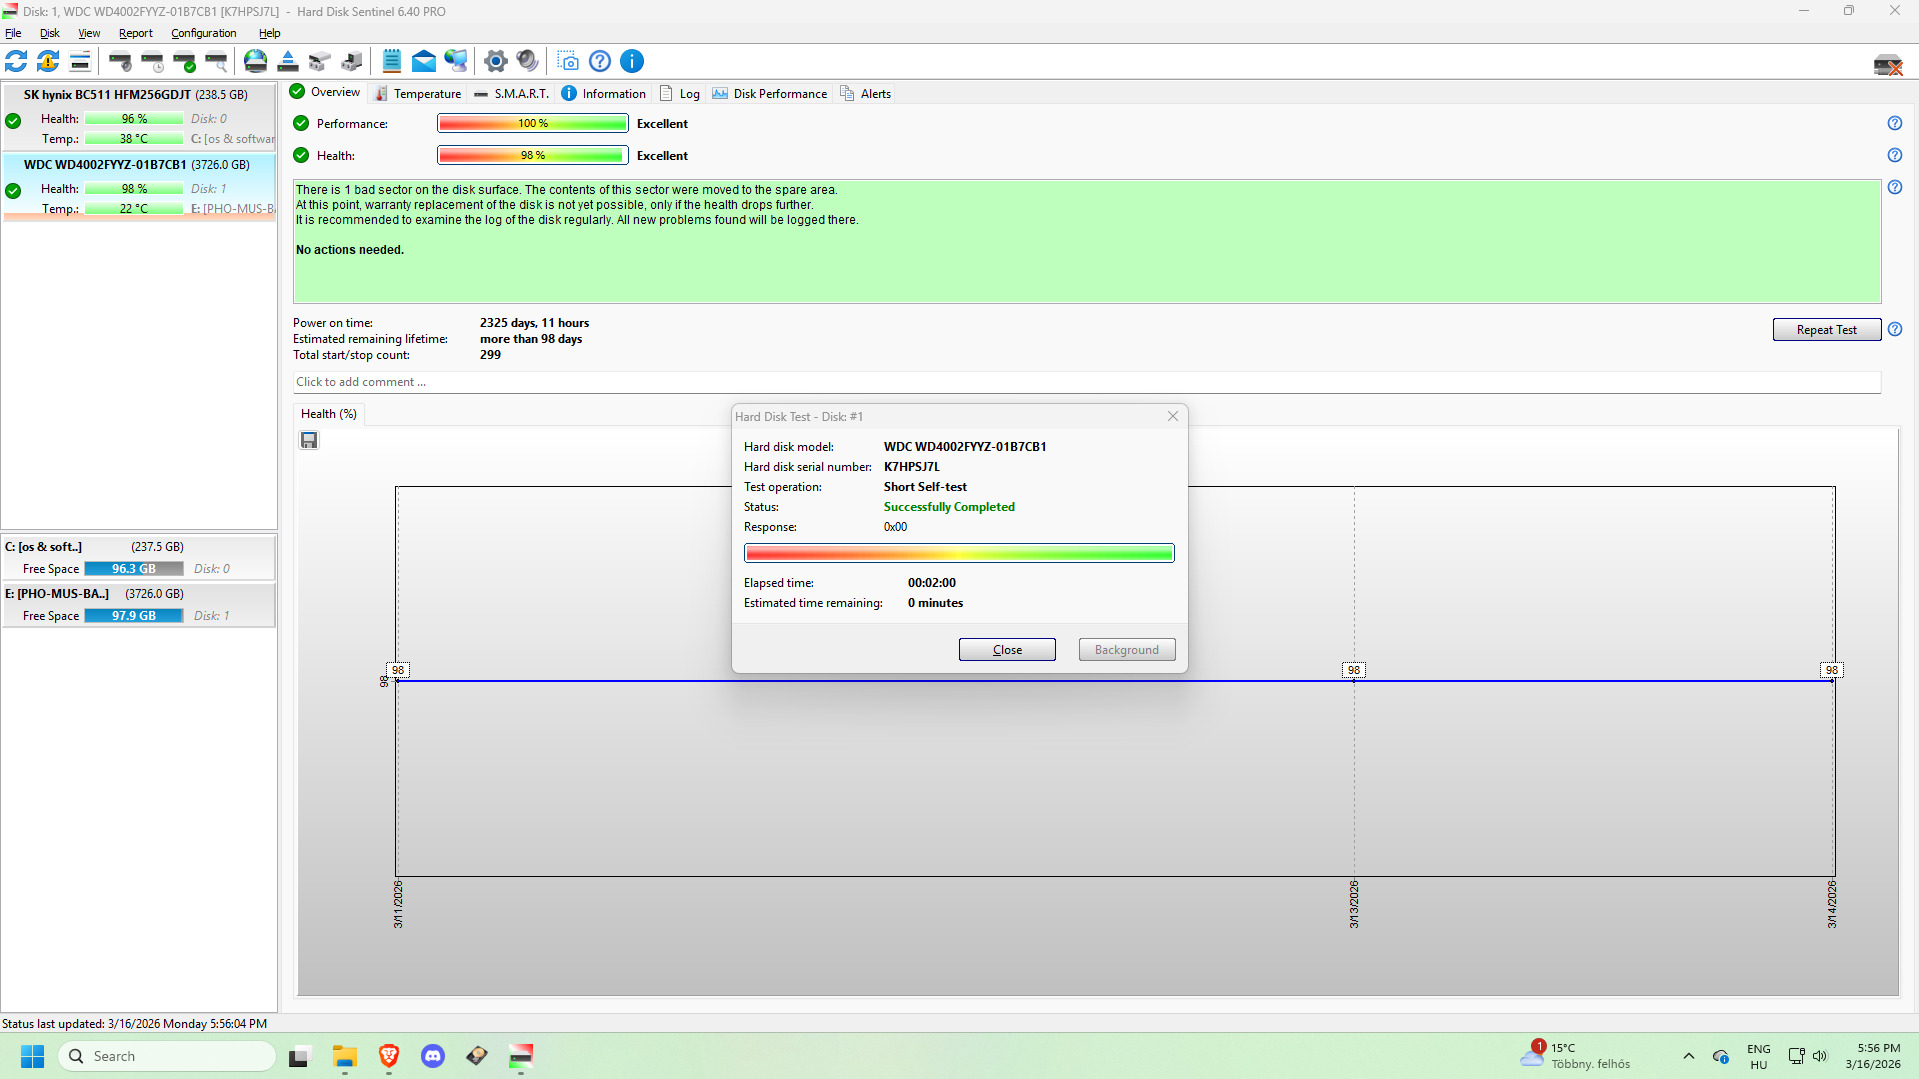1919x1079 pixels.
Task: Click the globe and monitor toolbar icon
Action: [456, 61]
